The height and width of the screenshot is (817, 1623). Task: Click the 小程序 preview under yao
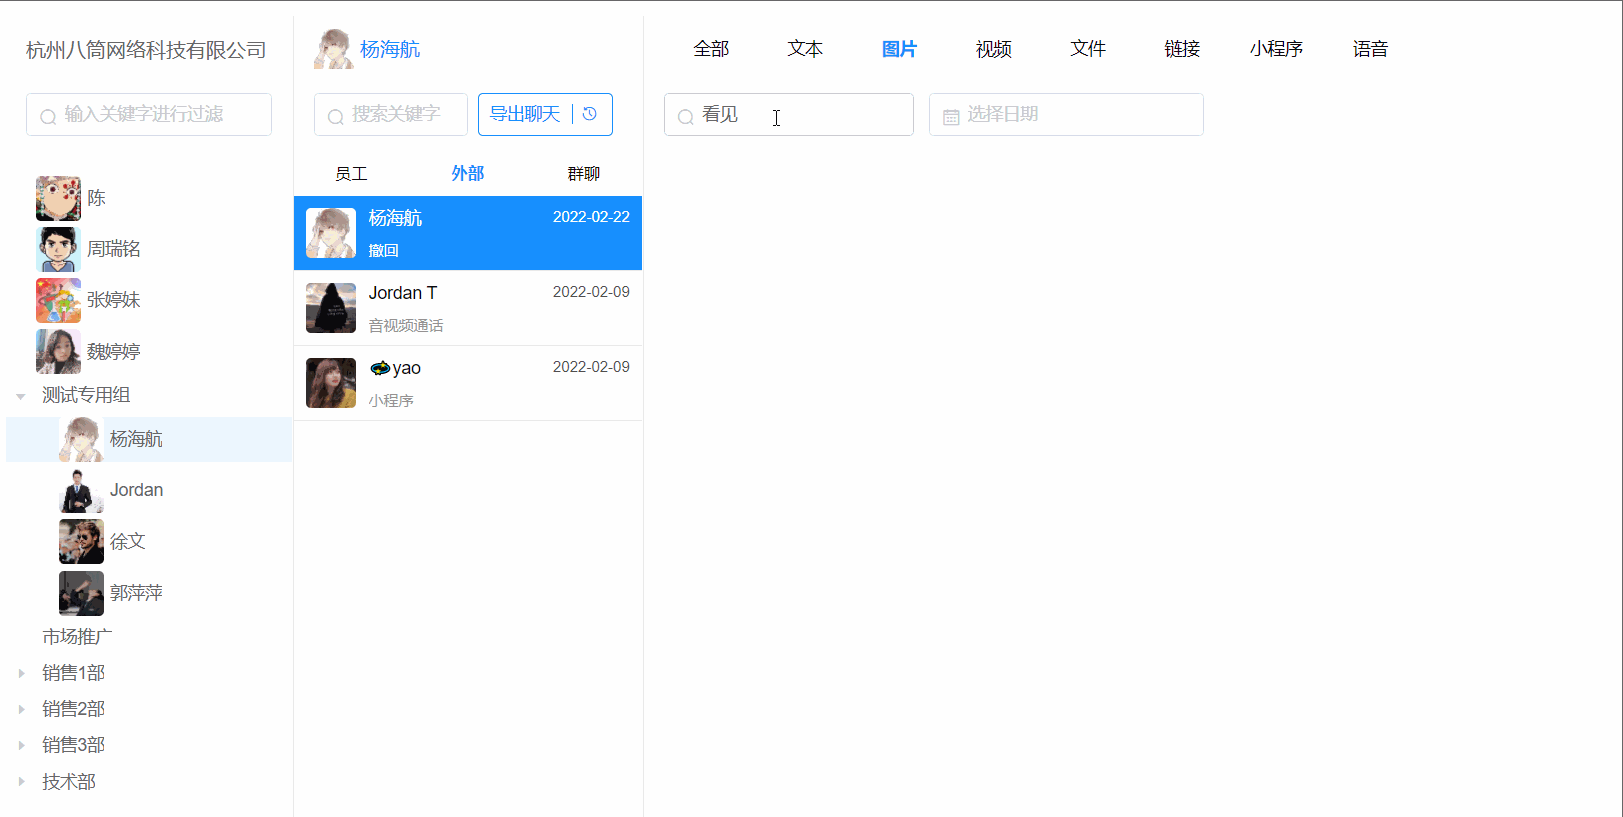pyautogui.click(x=391, y=401)
